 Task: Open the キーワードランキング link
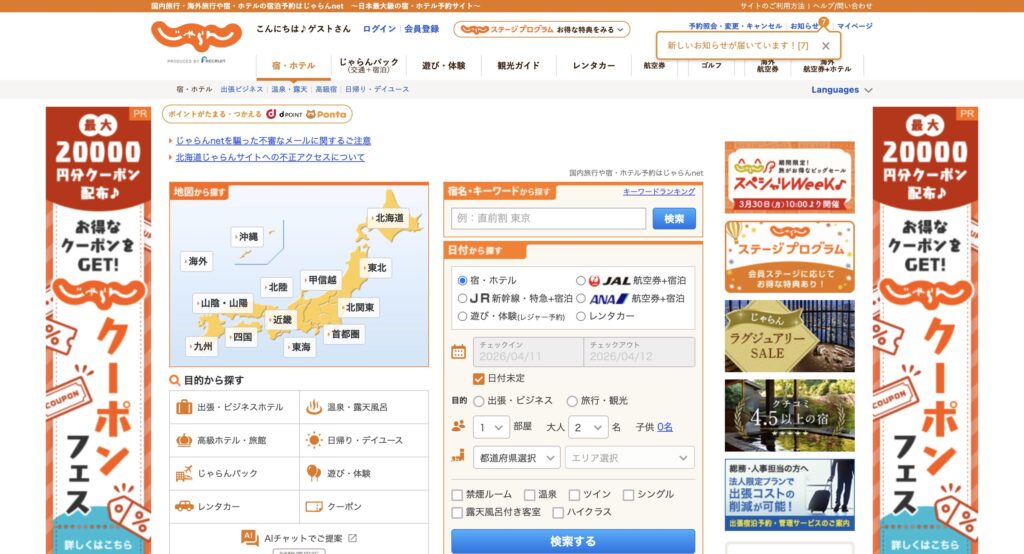tap(659, 191)
